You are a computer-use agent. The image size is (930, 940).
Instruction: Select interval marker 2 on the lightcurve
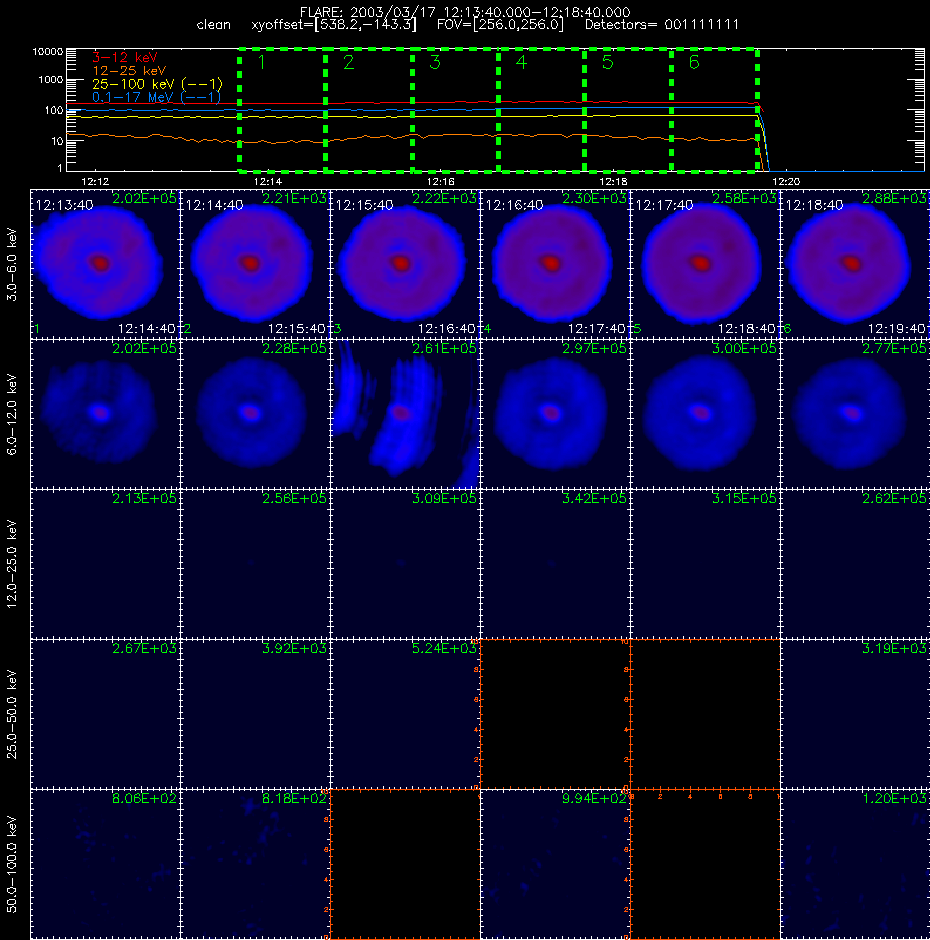point(348,62)
